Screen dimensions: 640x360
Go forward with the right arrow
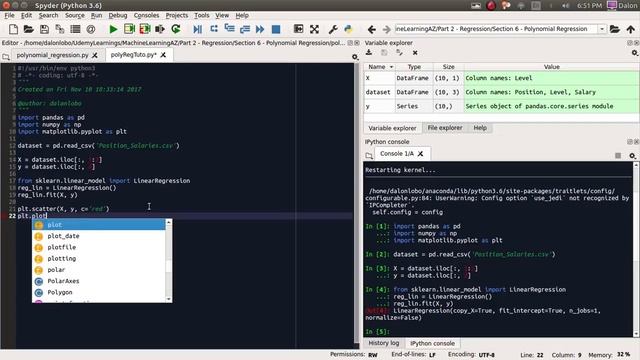(387, 29)
